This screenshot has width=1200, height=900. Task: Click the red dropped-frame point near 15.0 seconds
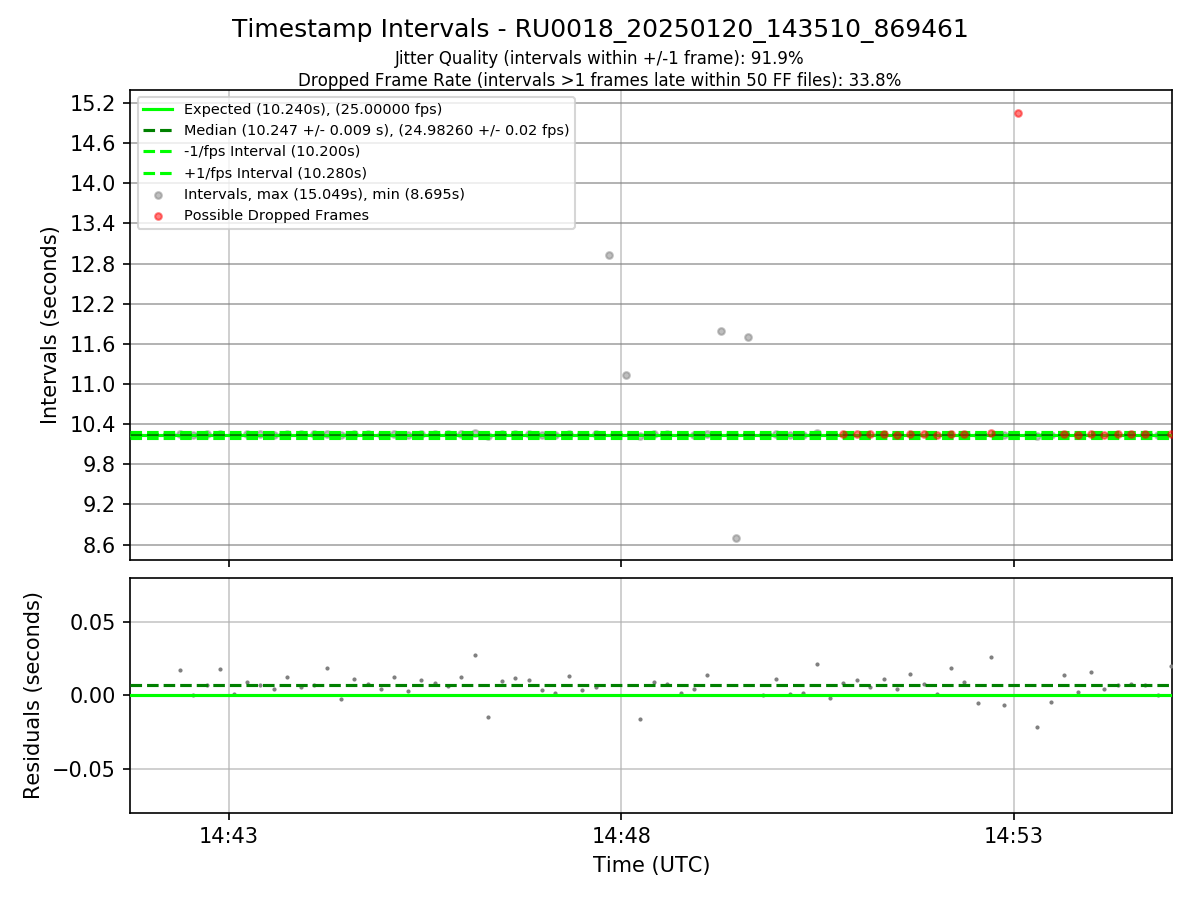click(x=1018, y=113)
